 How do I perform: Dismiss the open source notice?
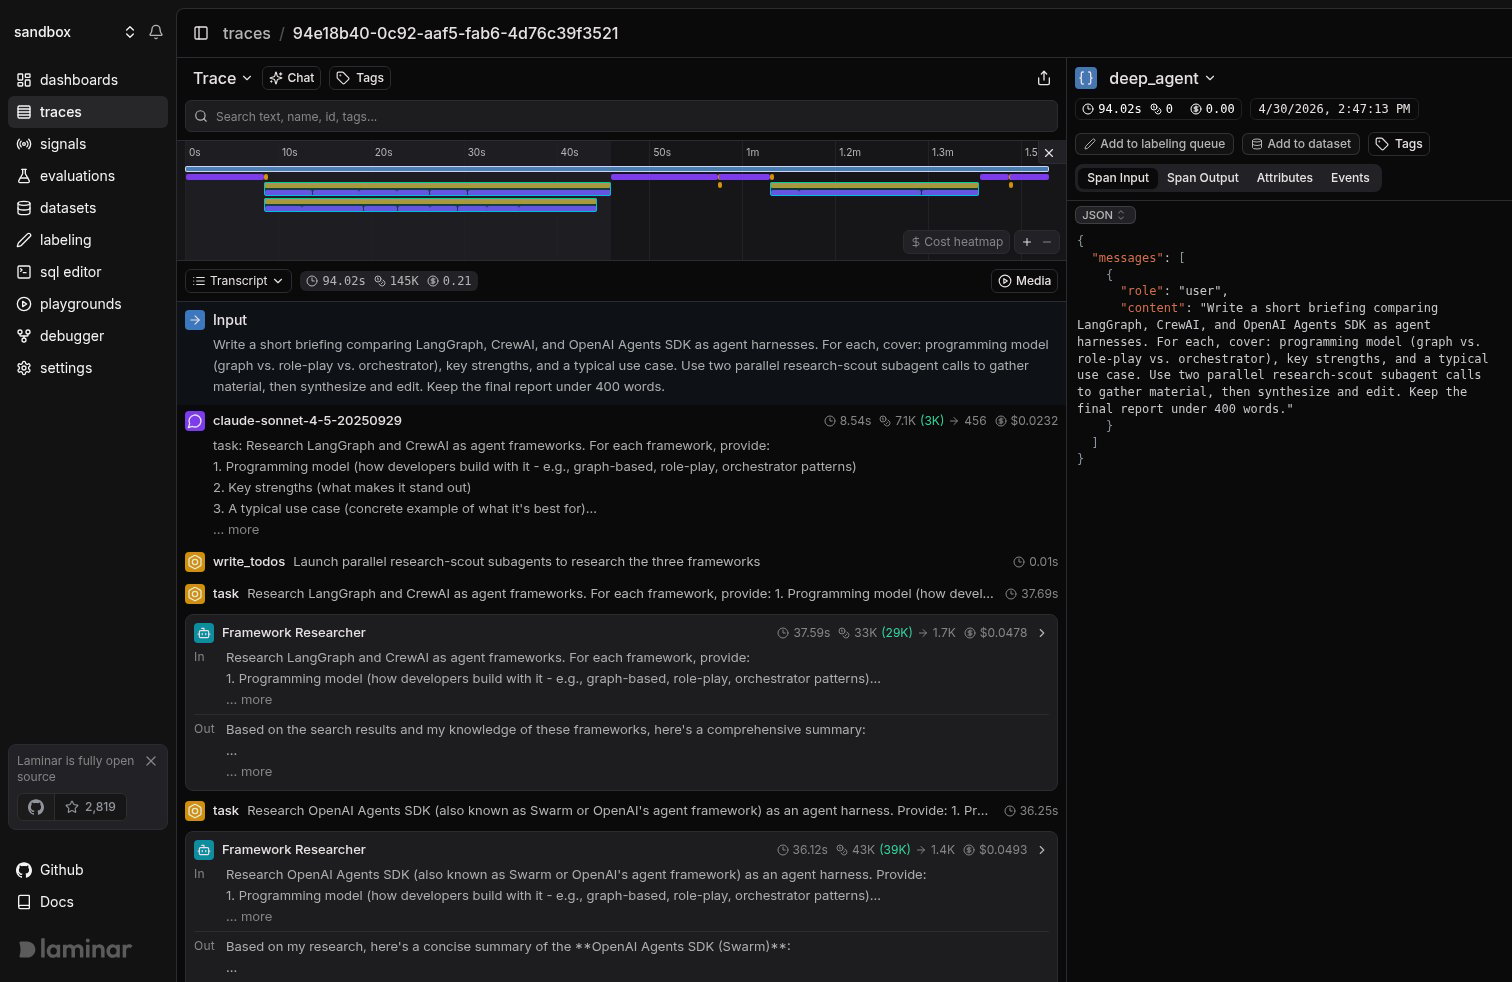(151, 761)
